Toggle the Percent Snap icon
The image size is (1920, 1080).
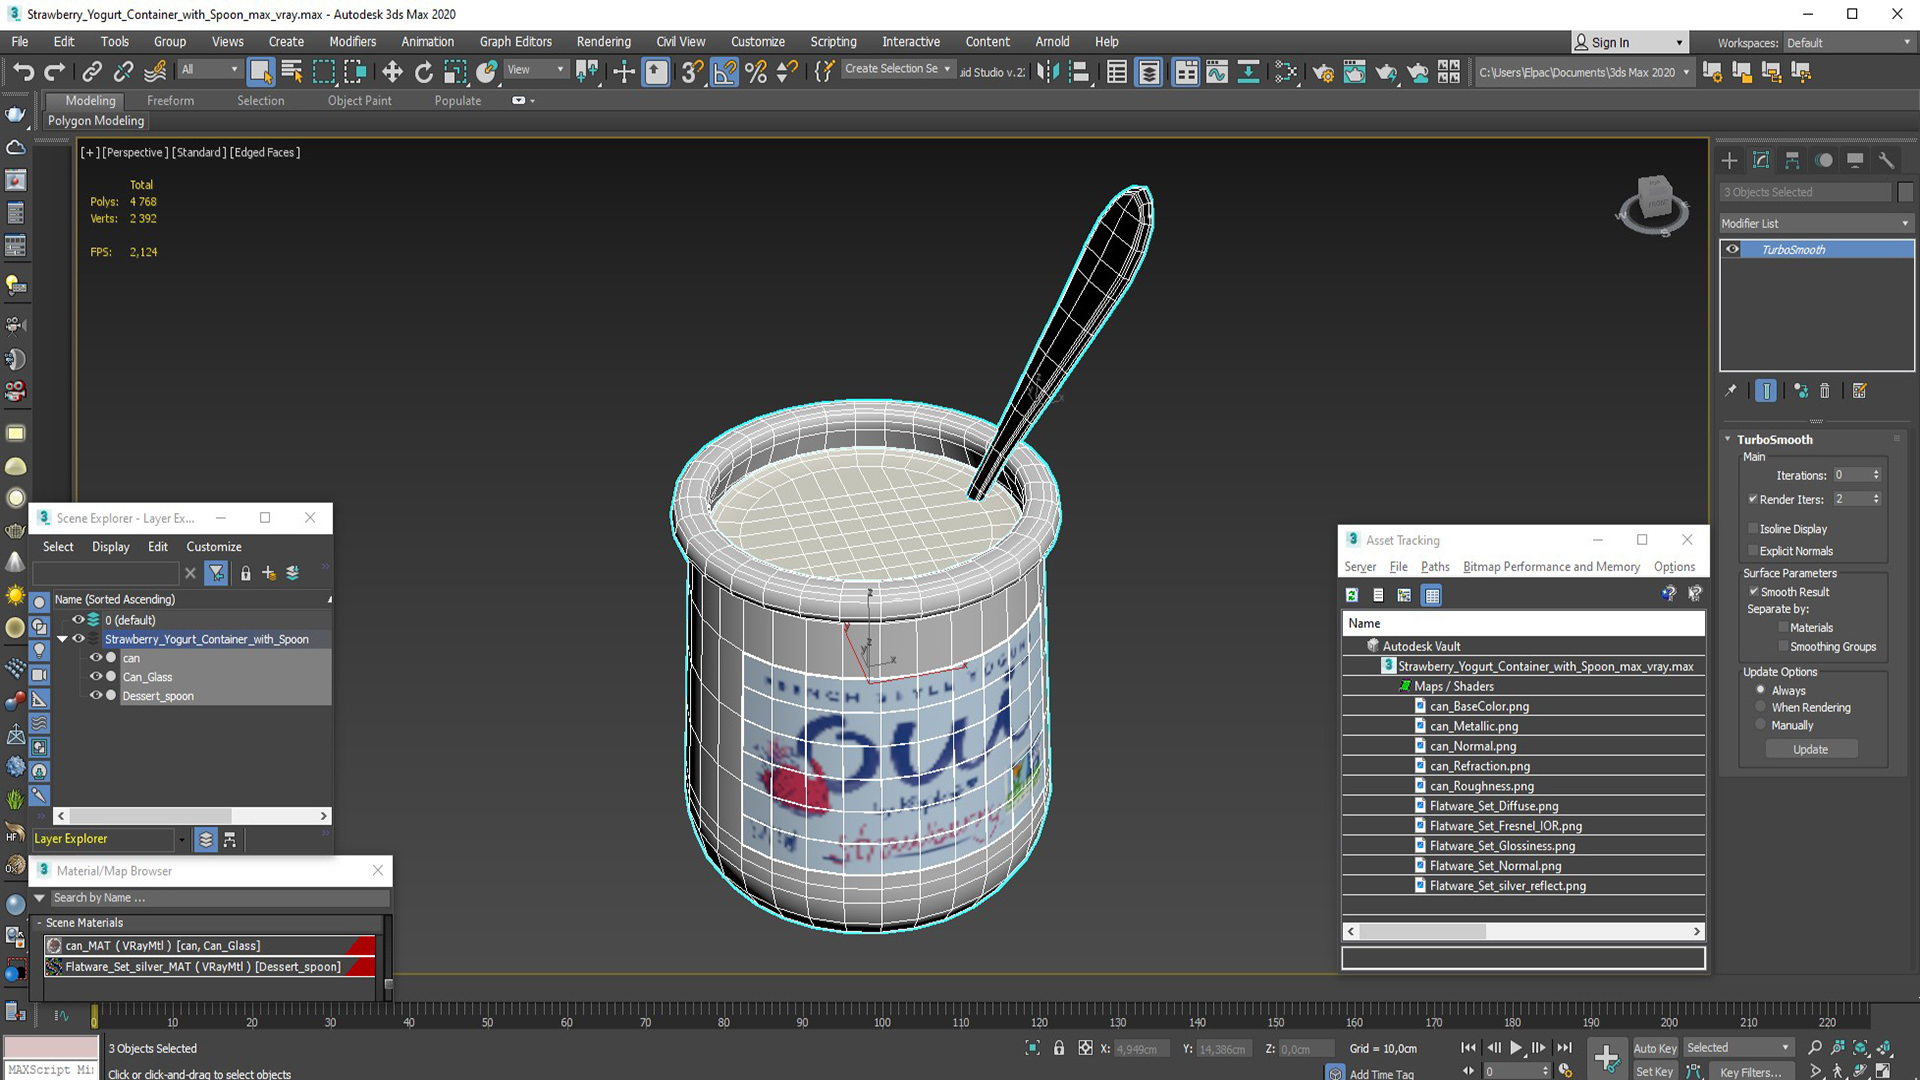click(x=756, y=71)
